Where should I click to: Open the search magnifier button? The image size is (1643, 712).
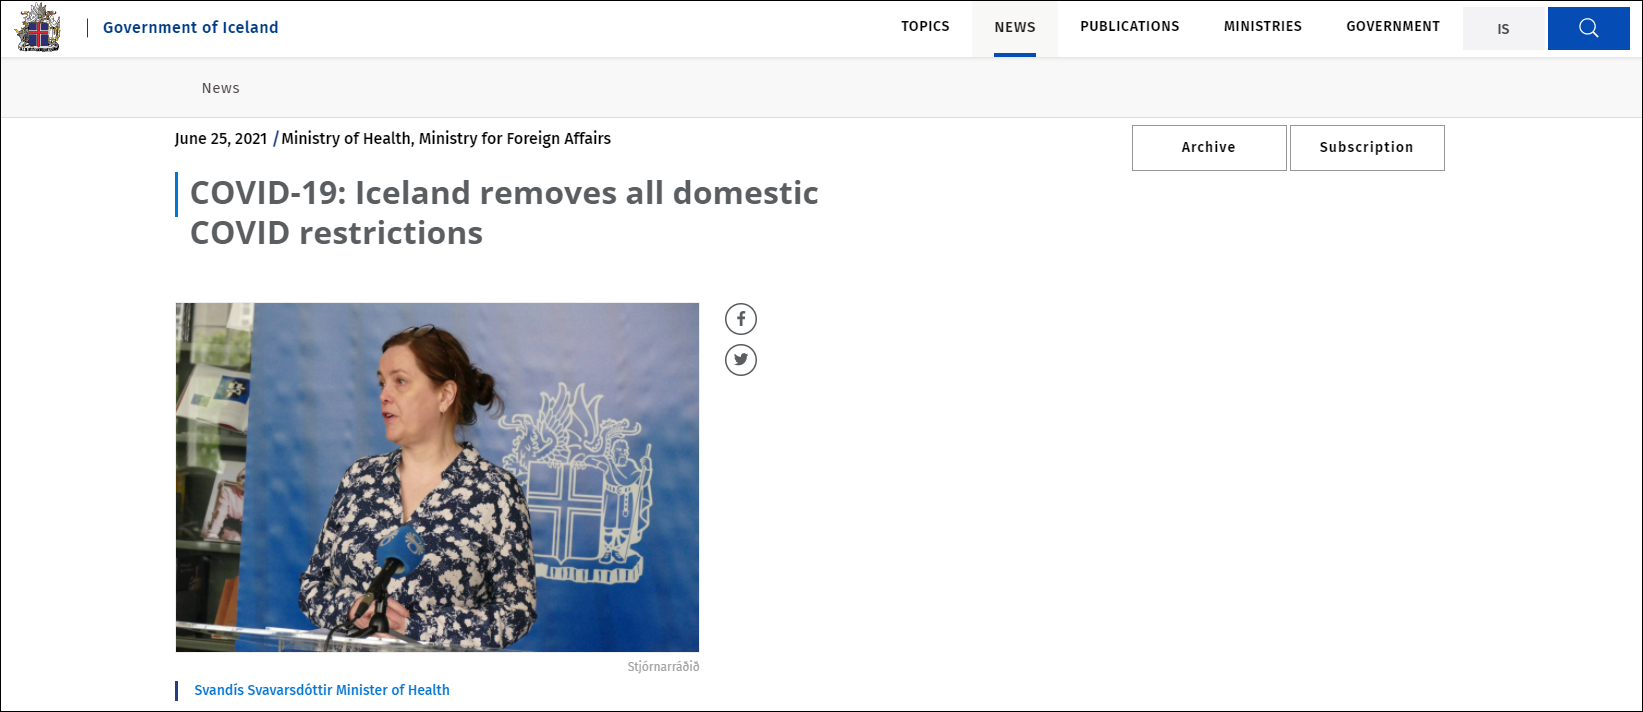tap(1588, 28)
